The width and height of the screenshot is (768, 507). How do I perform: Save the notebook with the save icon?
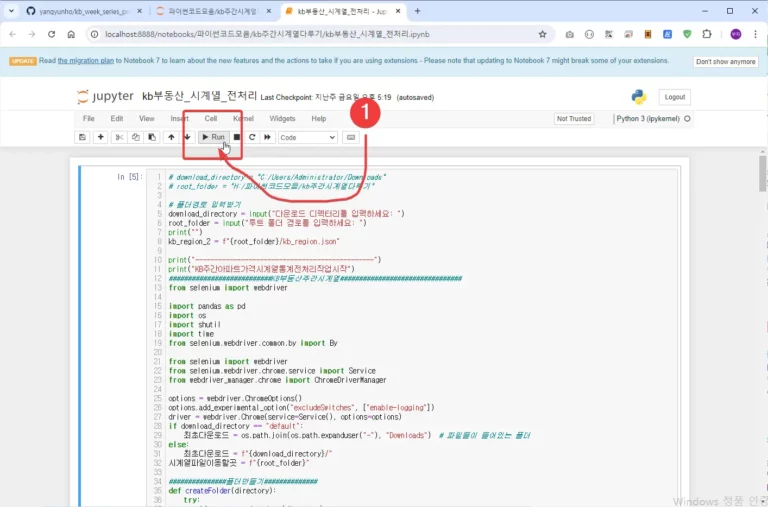coord(82,138)
